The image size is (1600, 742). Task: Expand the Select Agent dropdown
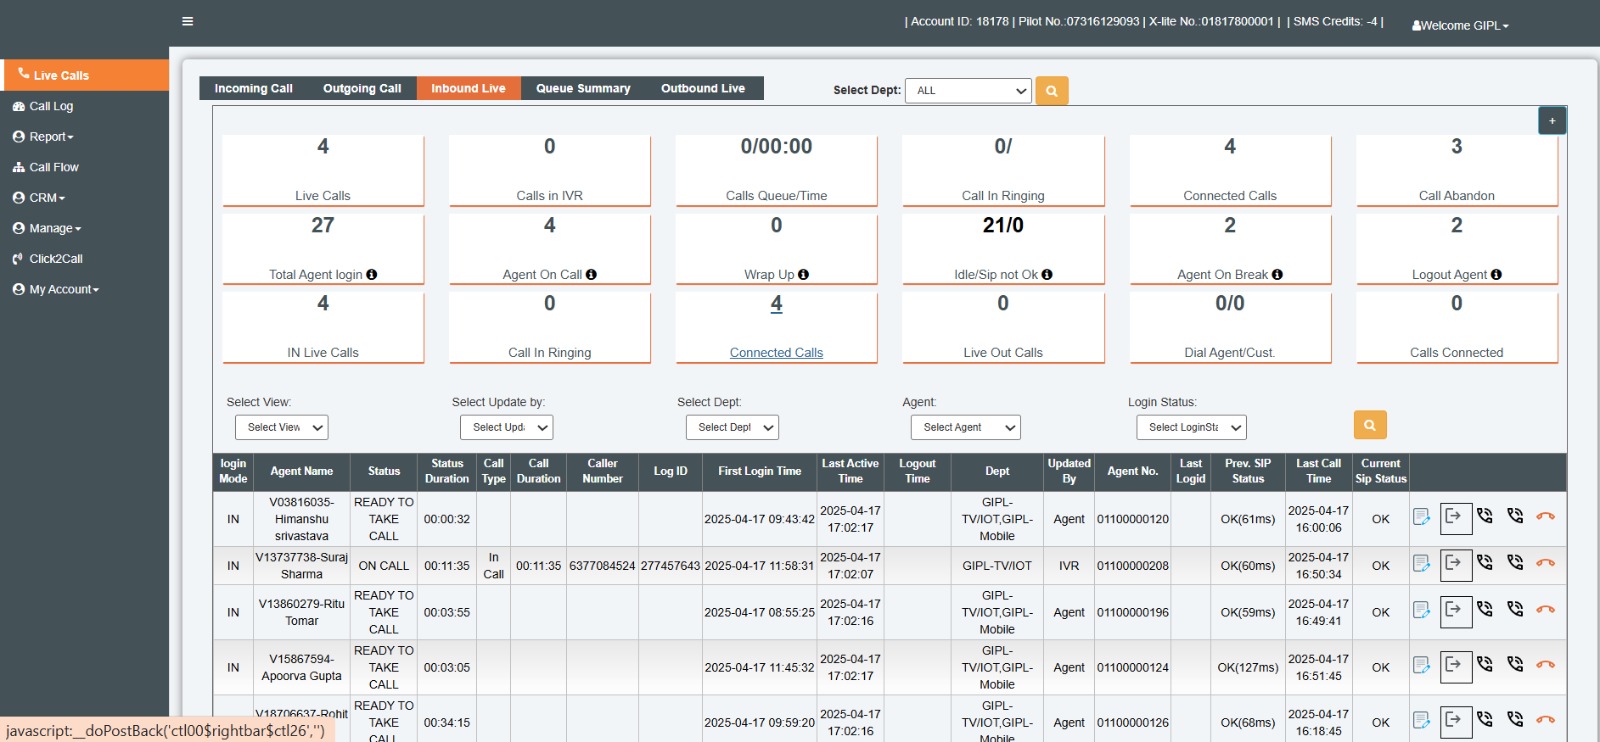point(965,428)
